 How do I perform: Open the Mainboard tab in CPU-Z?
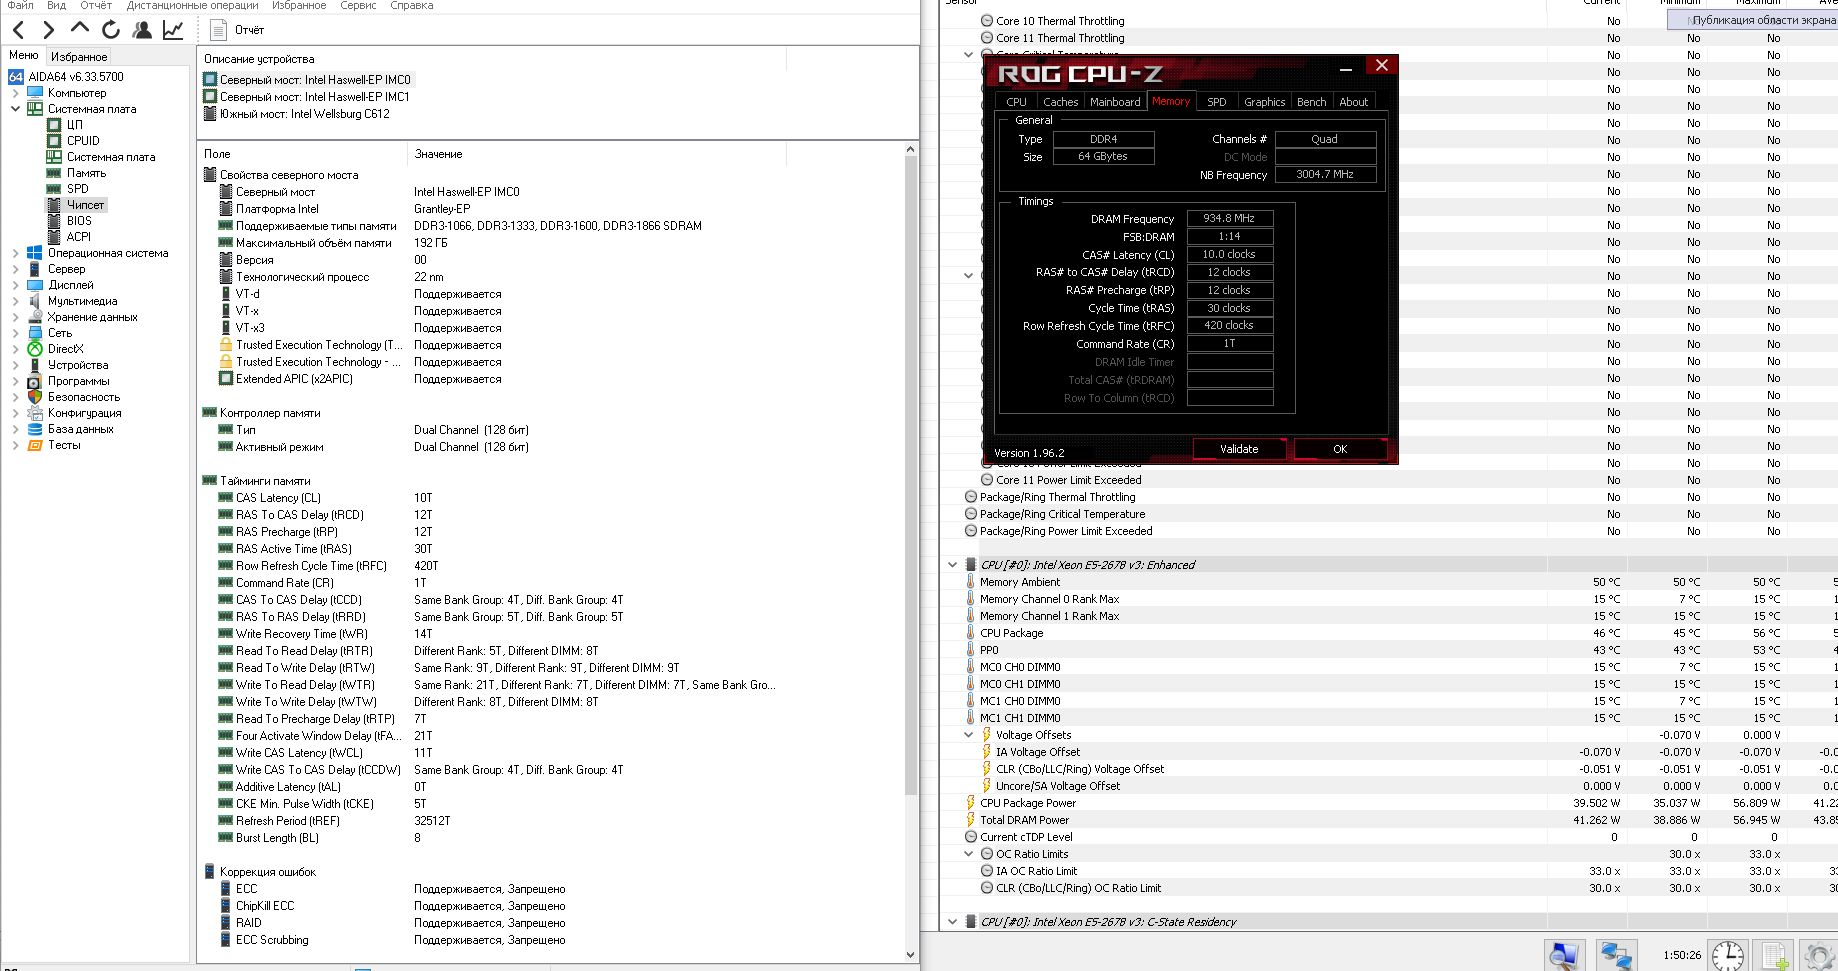point(1115,102)
